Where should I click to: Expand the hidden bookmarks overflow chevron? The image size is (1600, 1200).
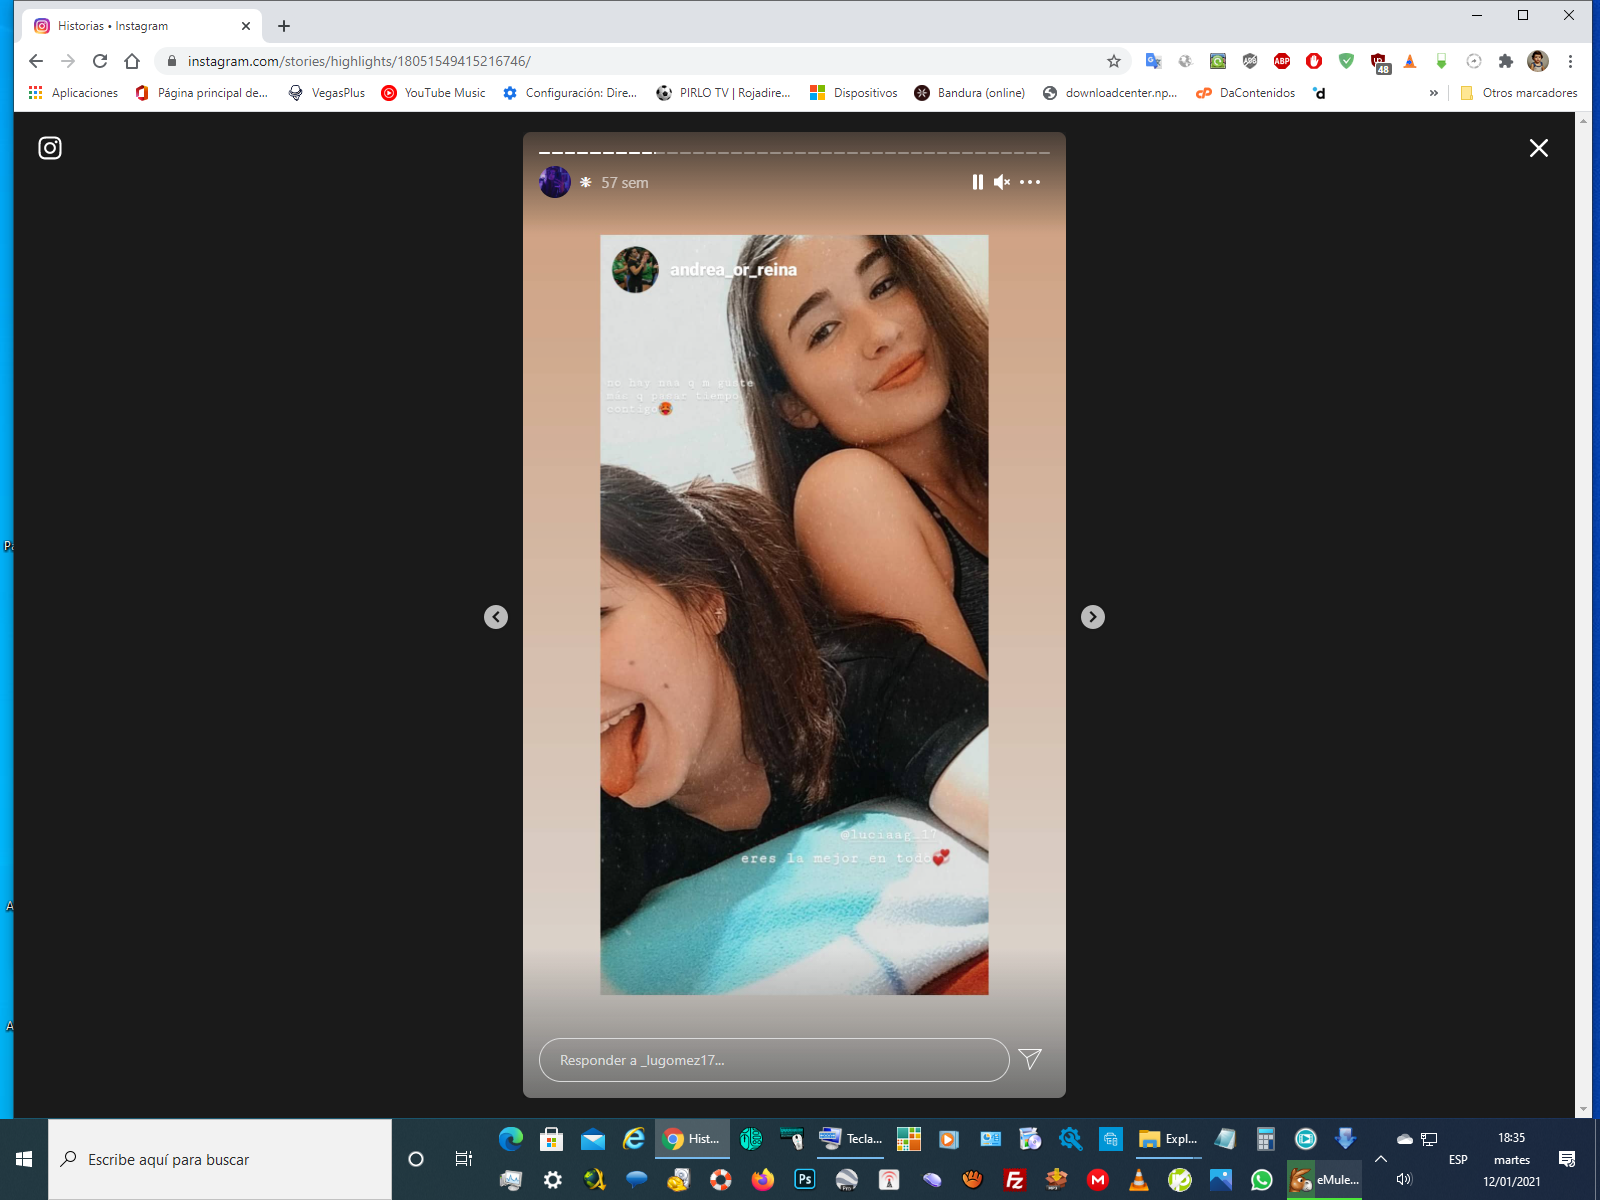(x=1433, y=93)
